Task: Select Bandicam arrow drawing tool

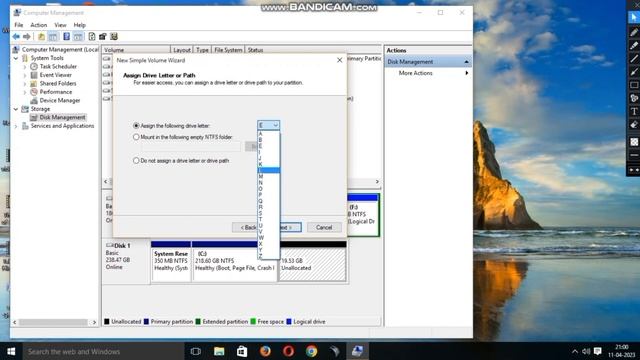Action: (x=634, y=72)
